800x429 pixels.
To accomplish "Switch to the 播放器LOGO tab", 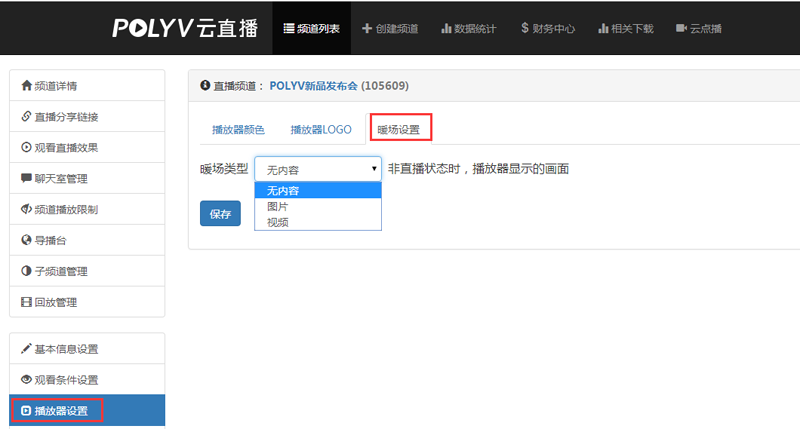I will pos(321,130).
